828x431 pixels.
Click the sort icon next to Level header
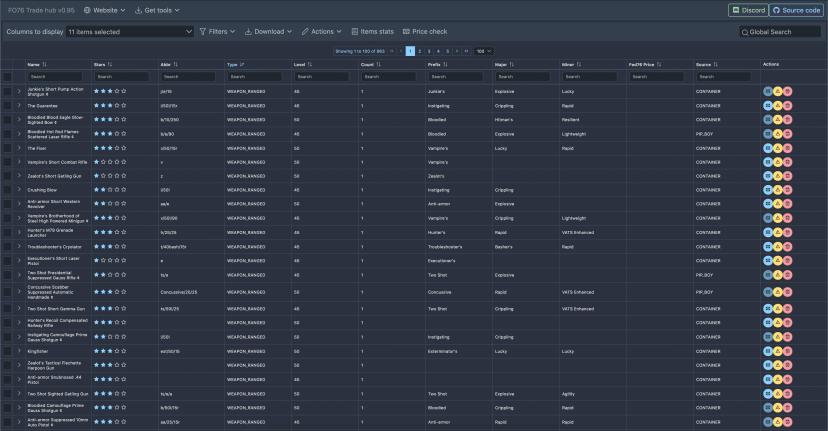[x=312, y=64]
